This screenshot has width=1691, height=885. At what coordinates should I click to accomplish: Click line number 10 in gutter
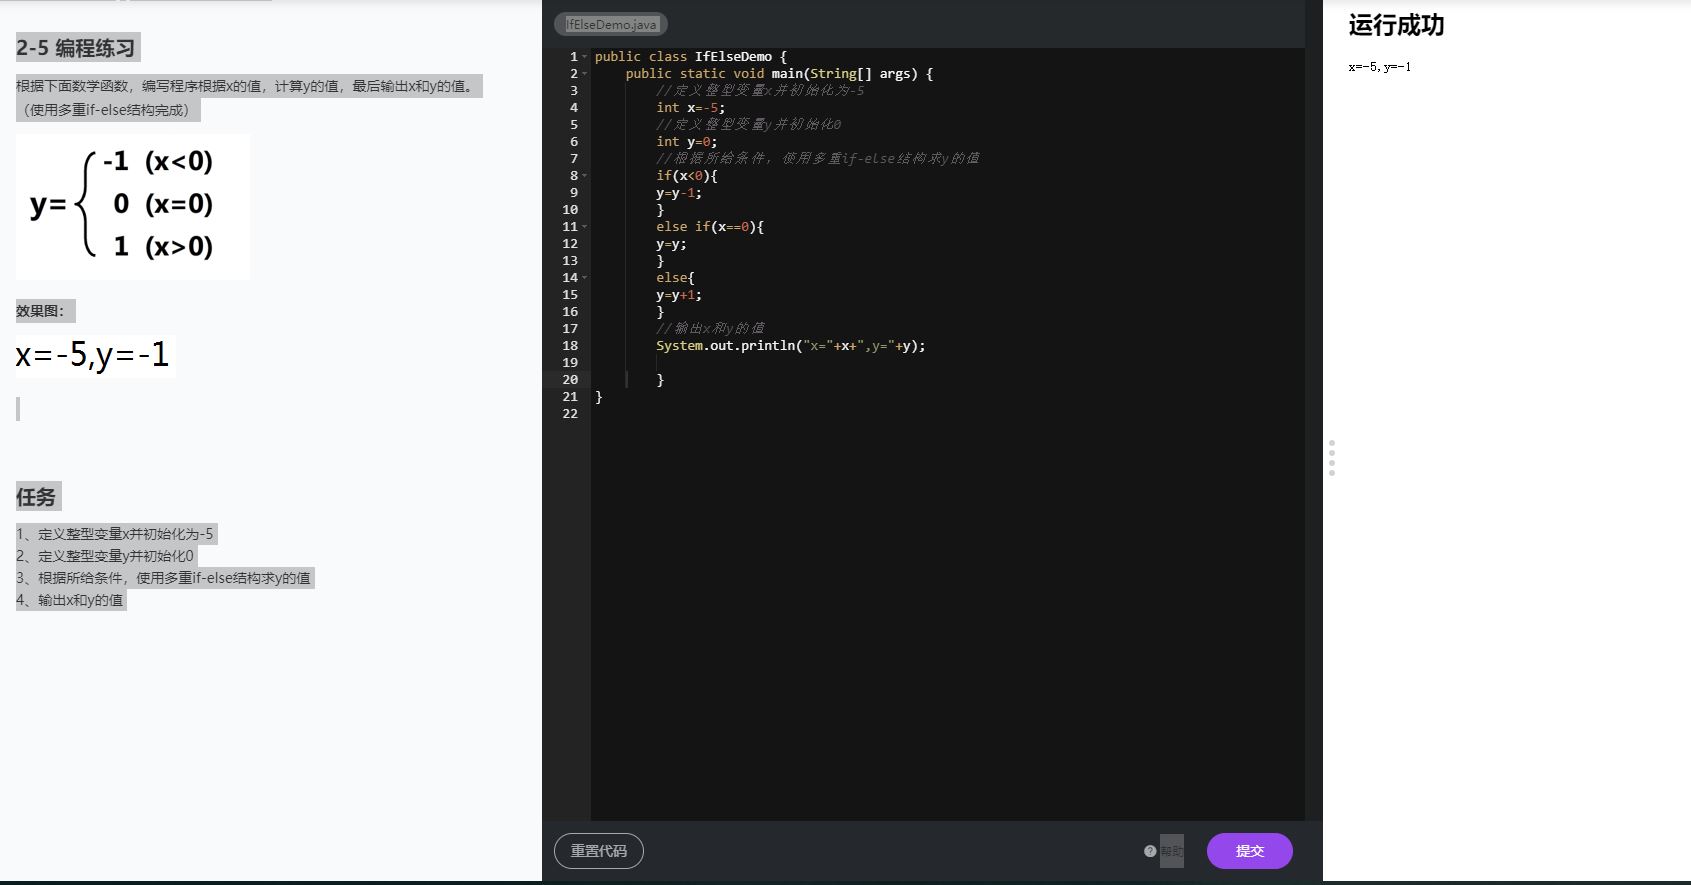[570, 210]
